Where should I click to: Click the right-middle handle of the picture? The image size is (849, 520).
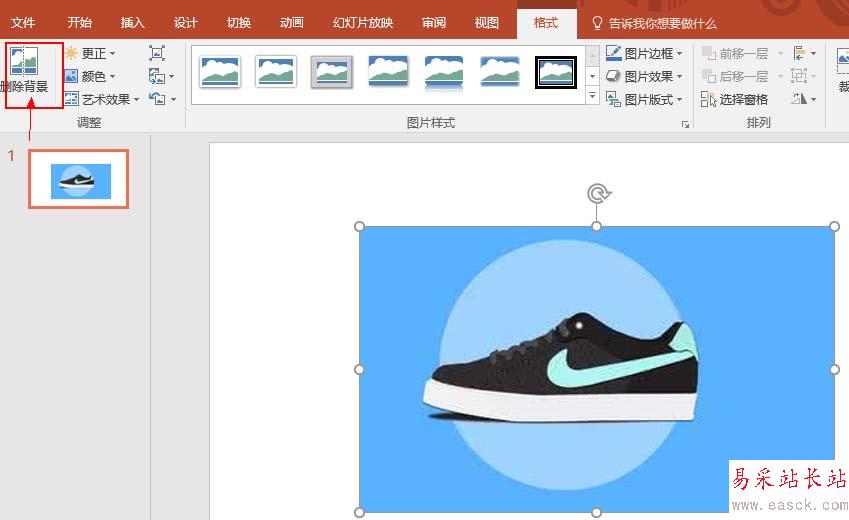click(x=834, y=369)
